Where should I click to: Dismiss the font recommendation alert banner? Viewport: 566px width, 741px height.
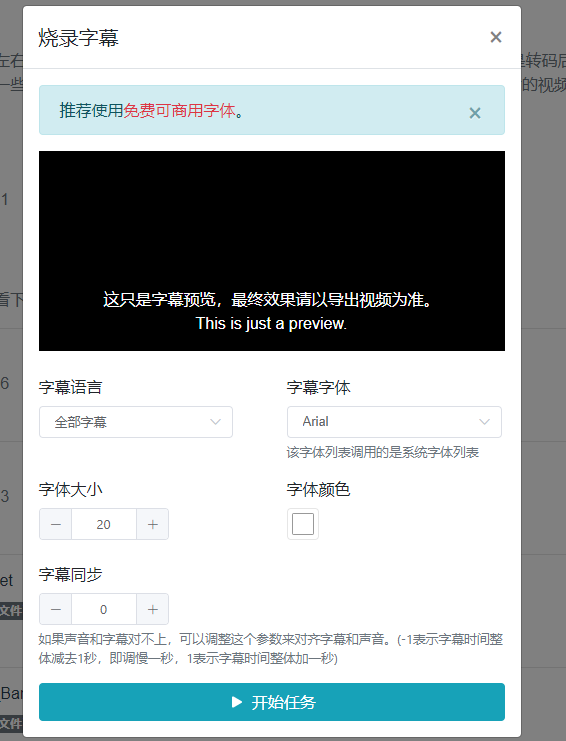point(475,113)
